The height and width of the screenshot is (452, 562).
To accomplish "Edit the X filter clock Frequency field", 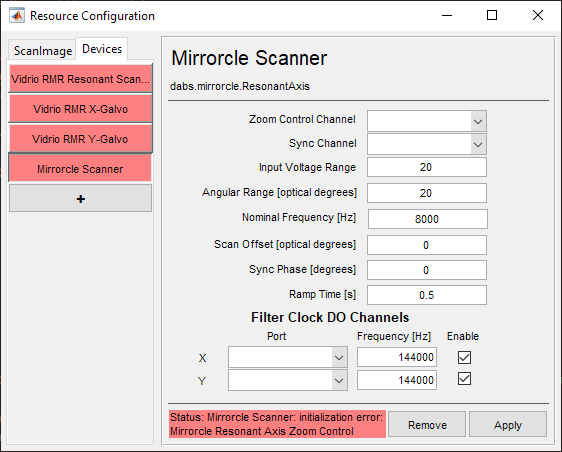I will (x=397, y=357).
